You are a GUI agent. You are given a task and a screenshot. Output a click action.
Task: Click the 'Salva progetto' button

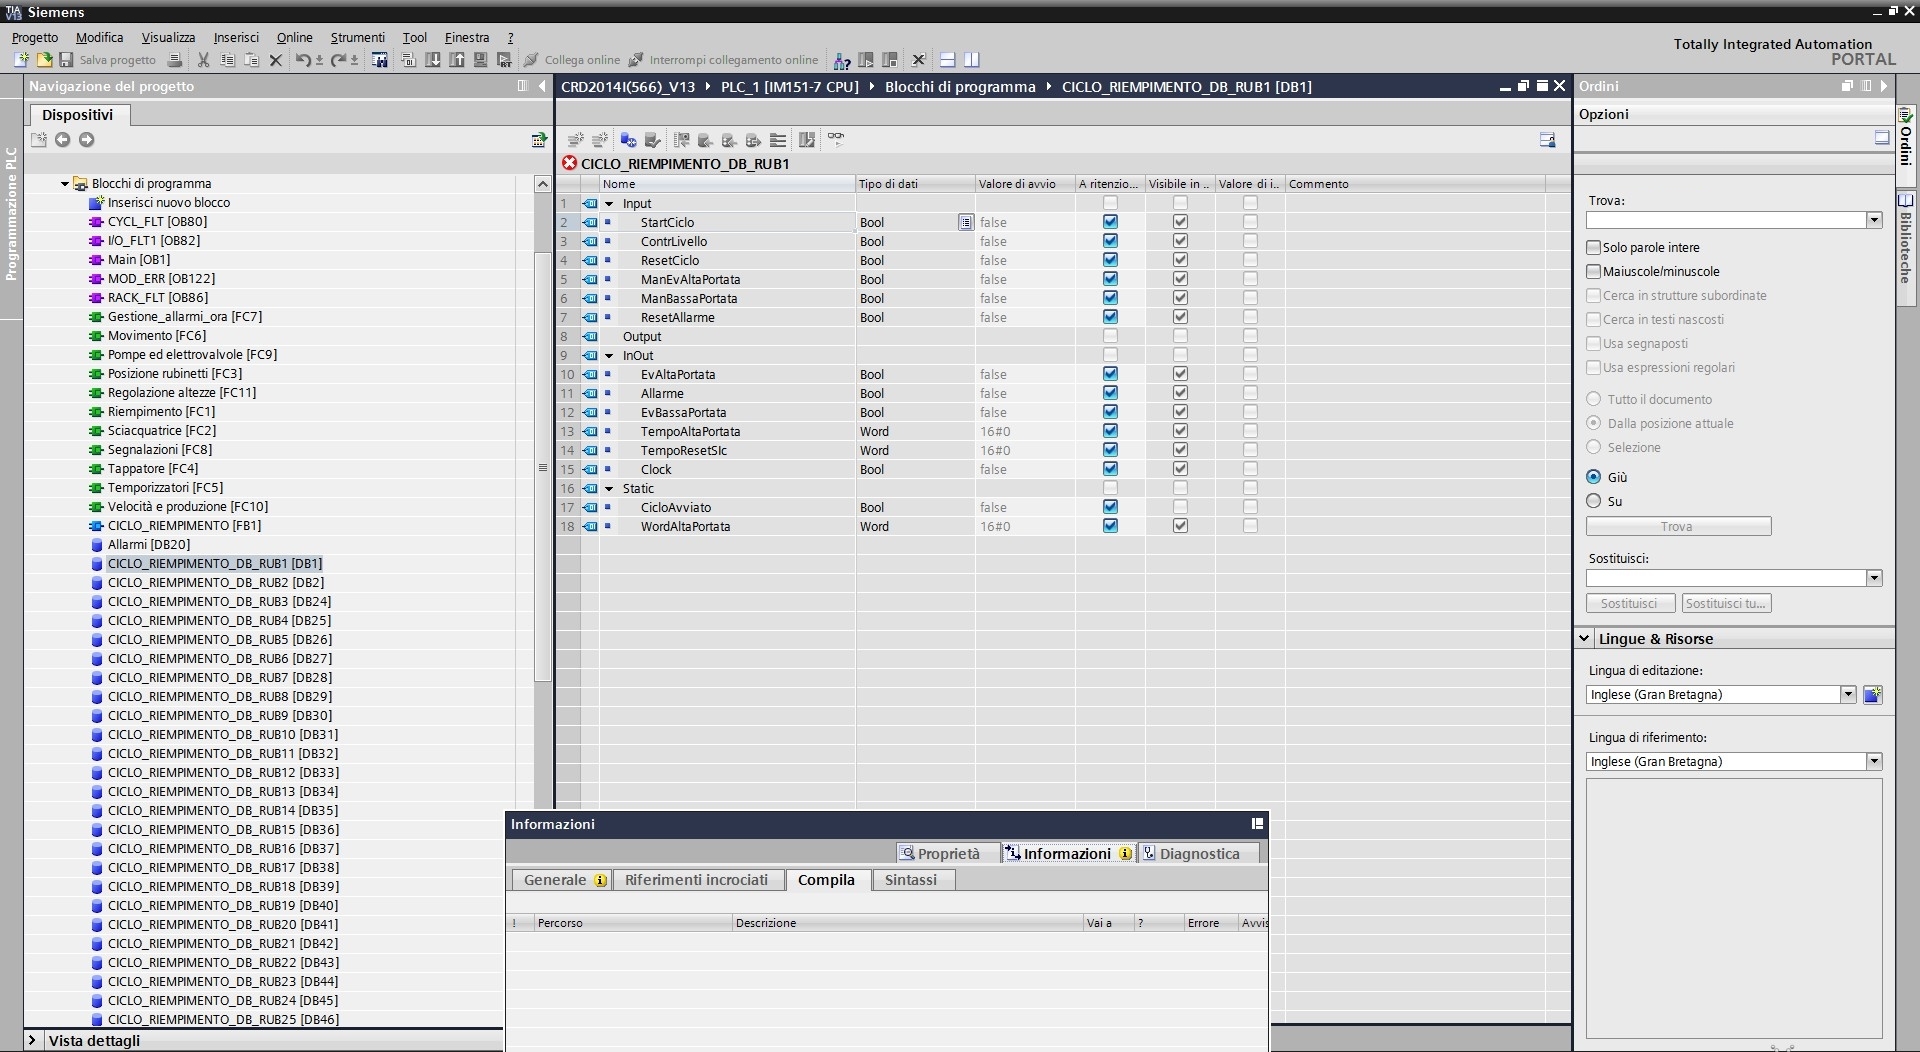click(108, 60)
